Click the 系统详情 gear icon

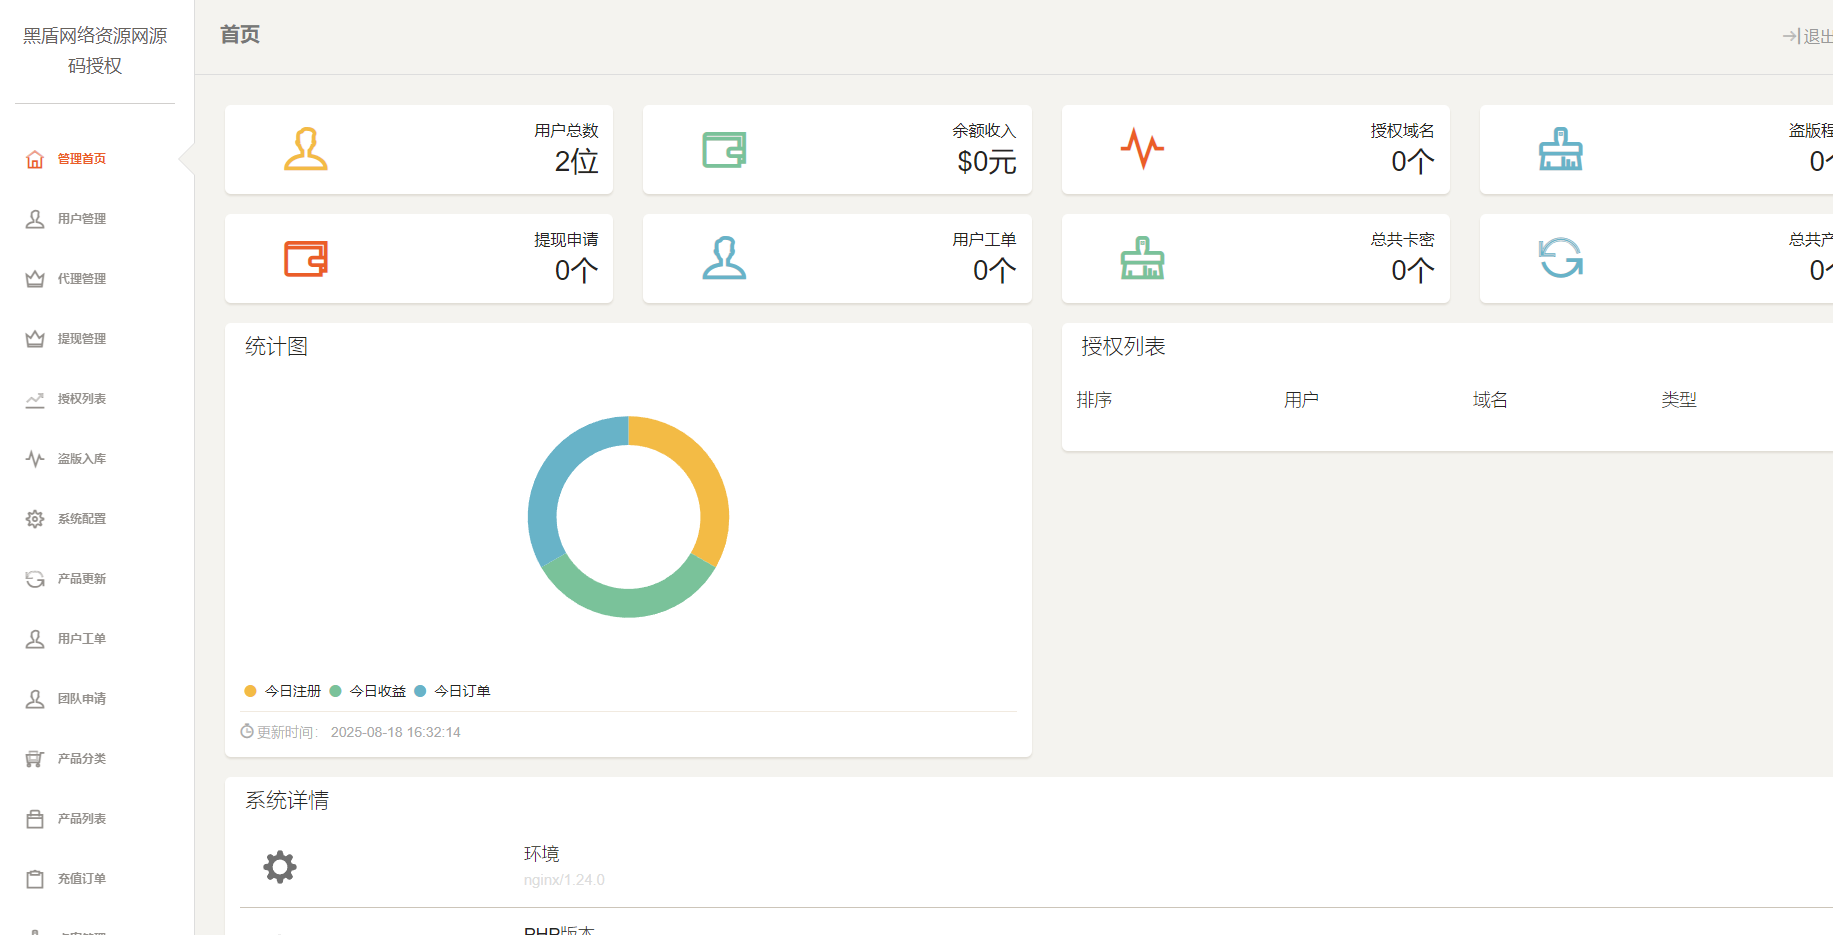coord(280,866)
